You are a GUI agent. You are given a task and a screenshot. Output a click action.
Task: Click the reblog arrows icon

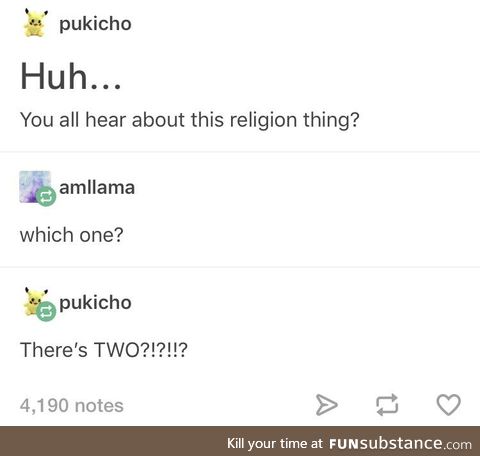(x=387, y=405)
